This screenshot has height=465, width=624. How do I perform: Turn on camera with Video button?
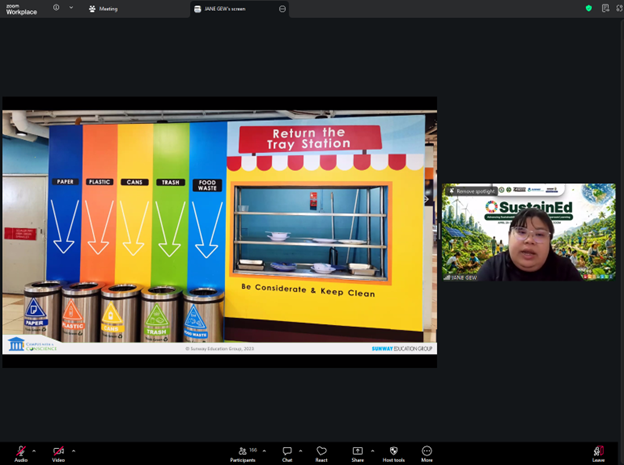coord(58,452)
